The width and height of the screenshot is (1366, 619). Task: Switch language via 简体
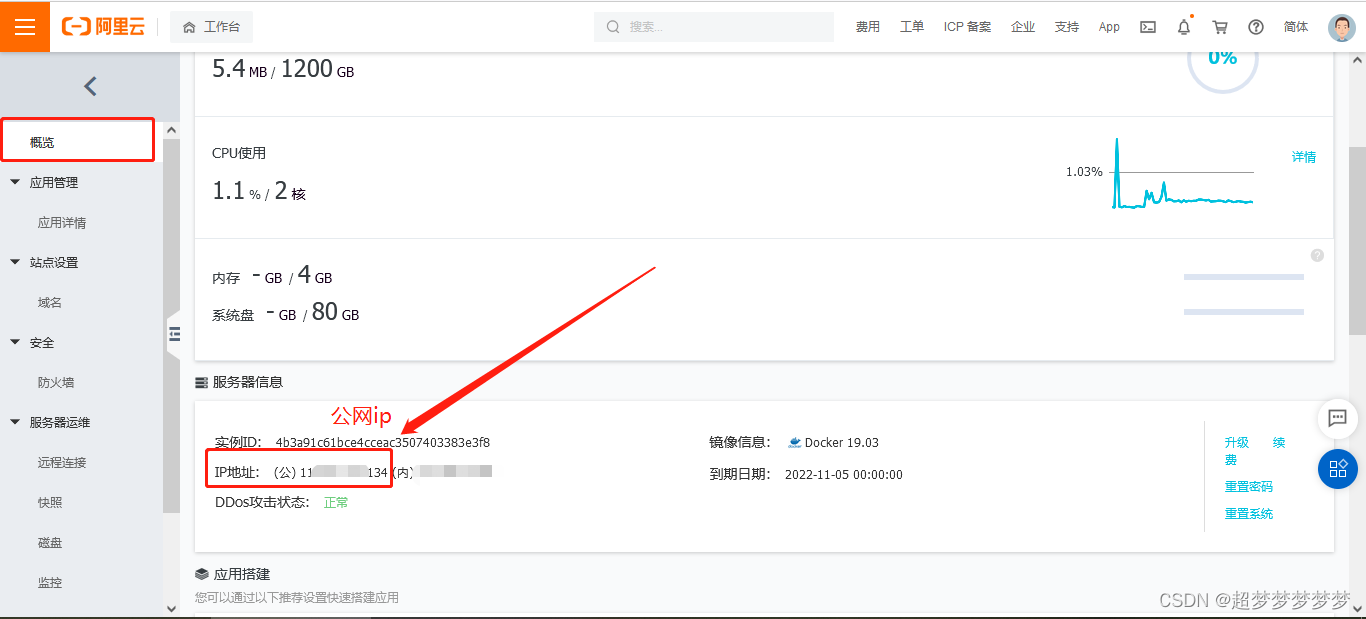coord(1296,27)
